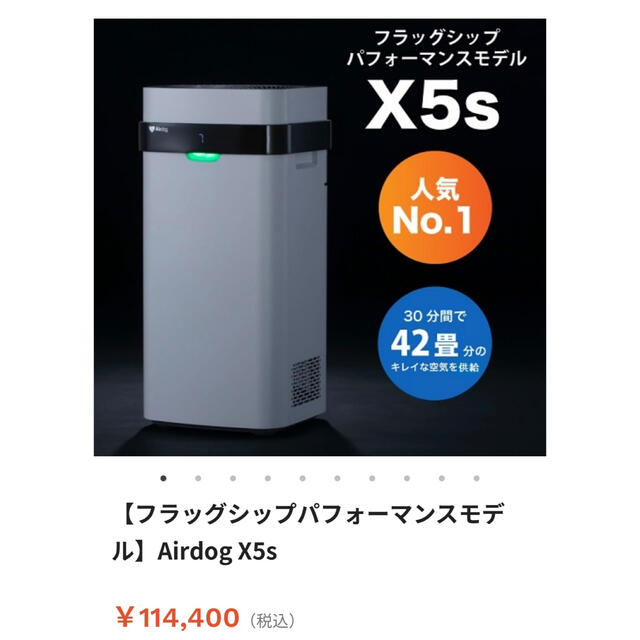Select the first carousel dot indicator
The image size is (640, 640).
(x=163, y=478)
